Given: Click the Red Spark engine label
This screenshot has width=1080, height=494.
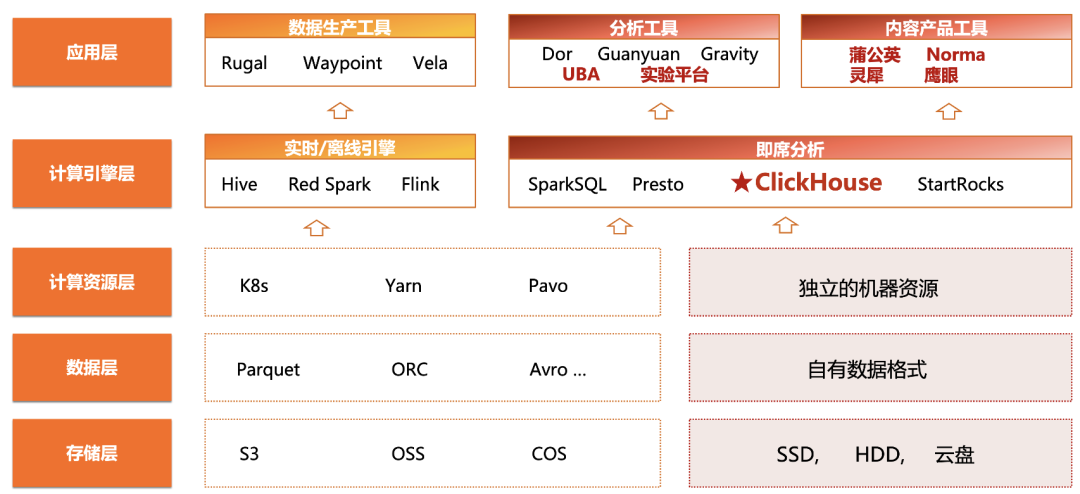Looking at the screenshot, I should (x=329, y=185).
